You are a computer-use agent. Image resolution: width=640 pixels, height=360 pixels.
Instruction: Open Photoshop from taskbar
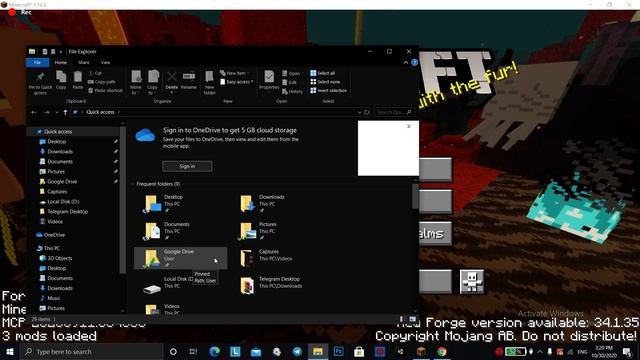point(338,351)
